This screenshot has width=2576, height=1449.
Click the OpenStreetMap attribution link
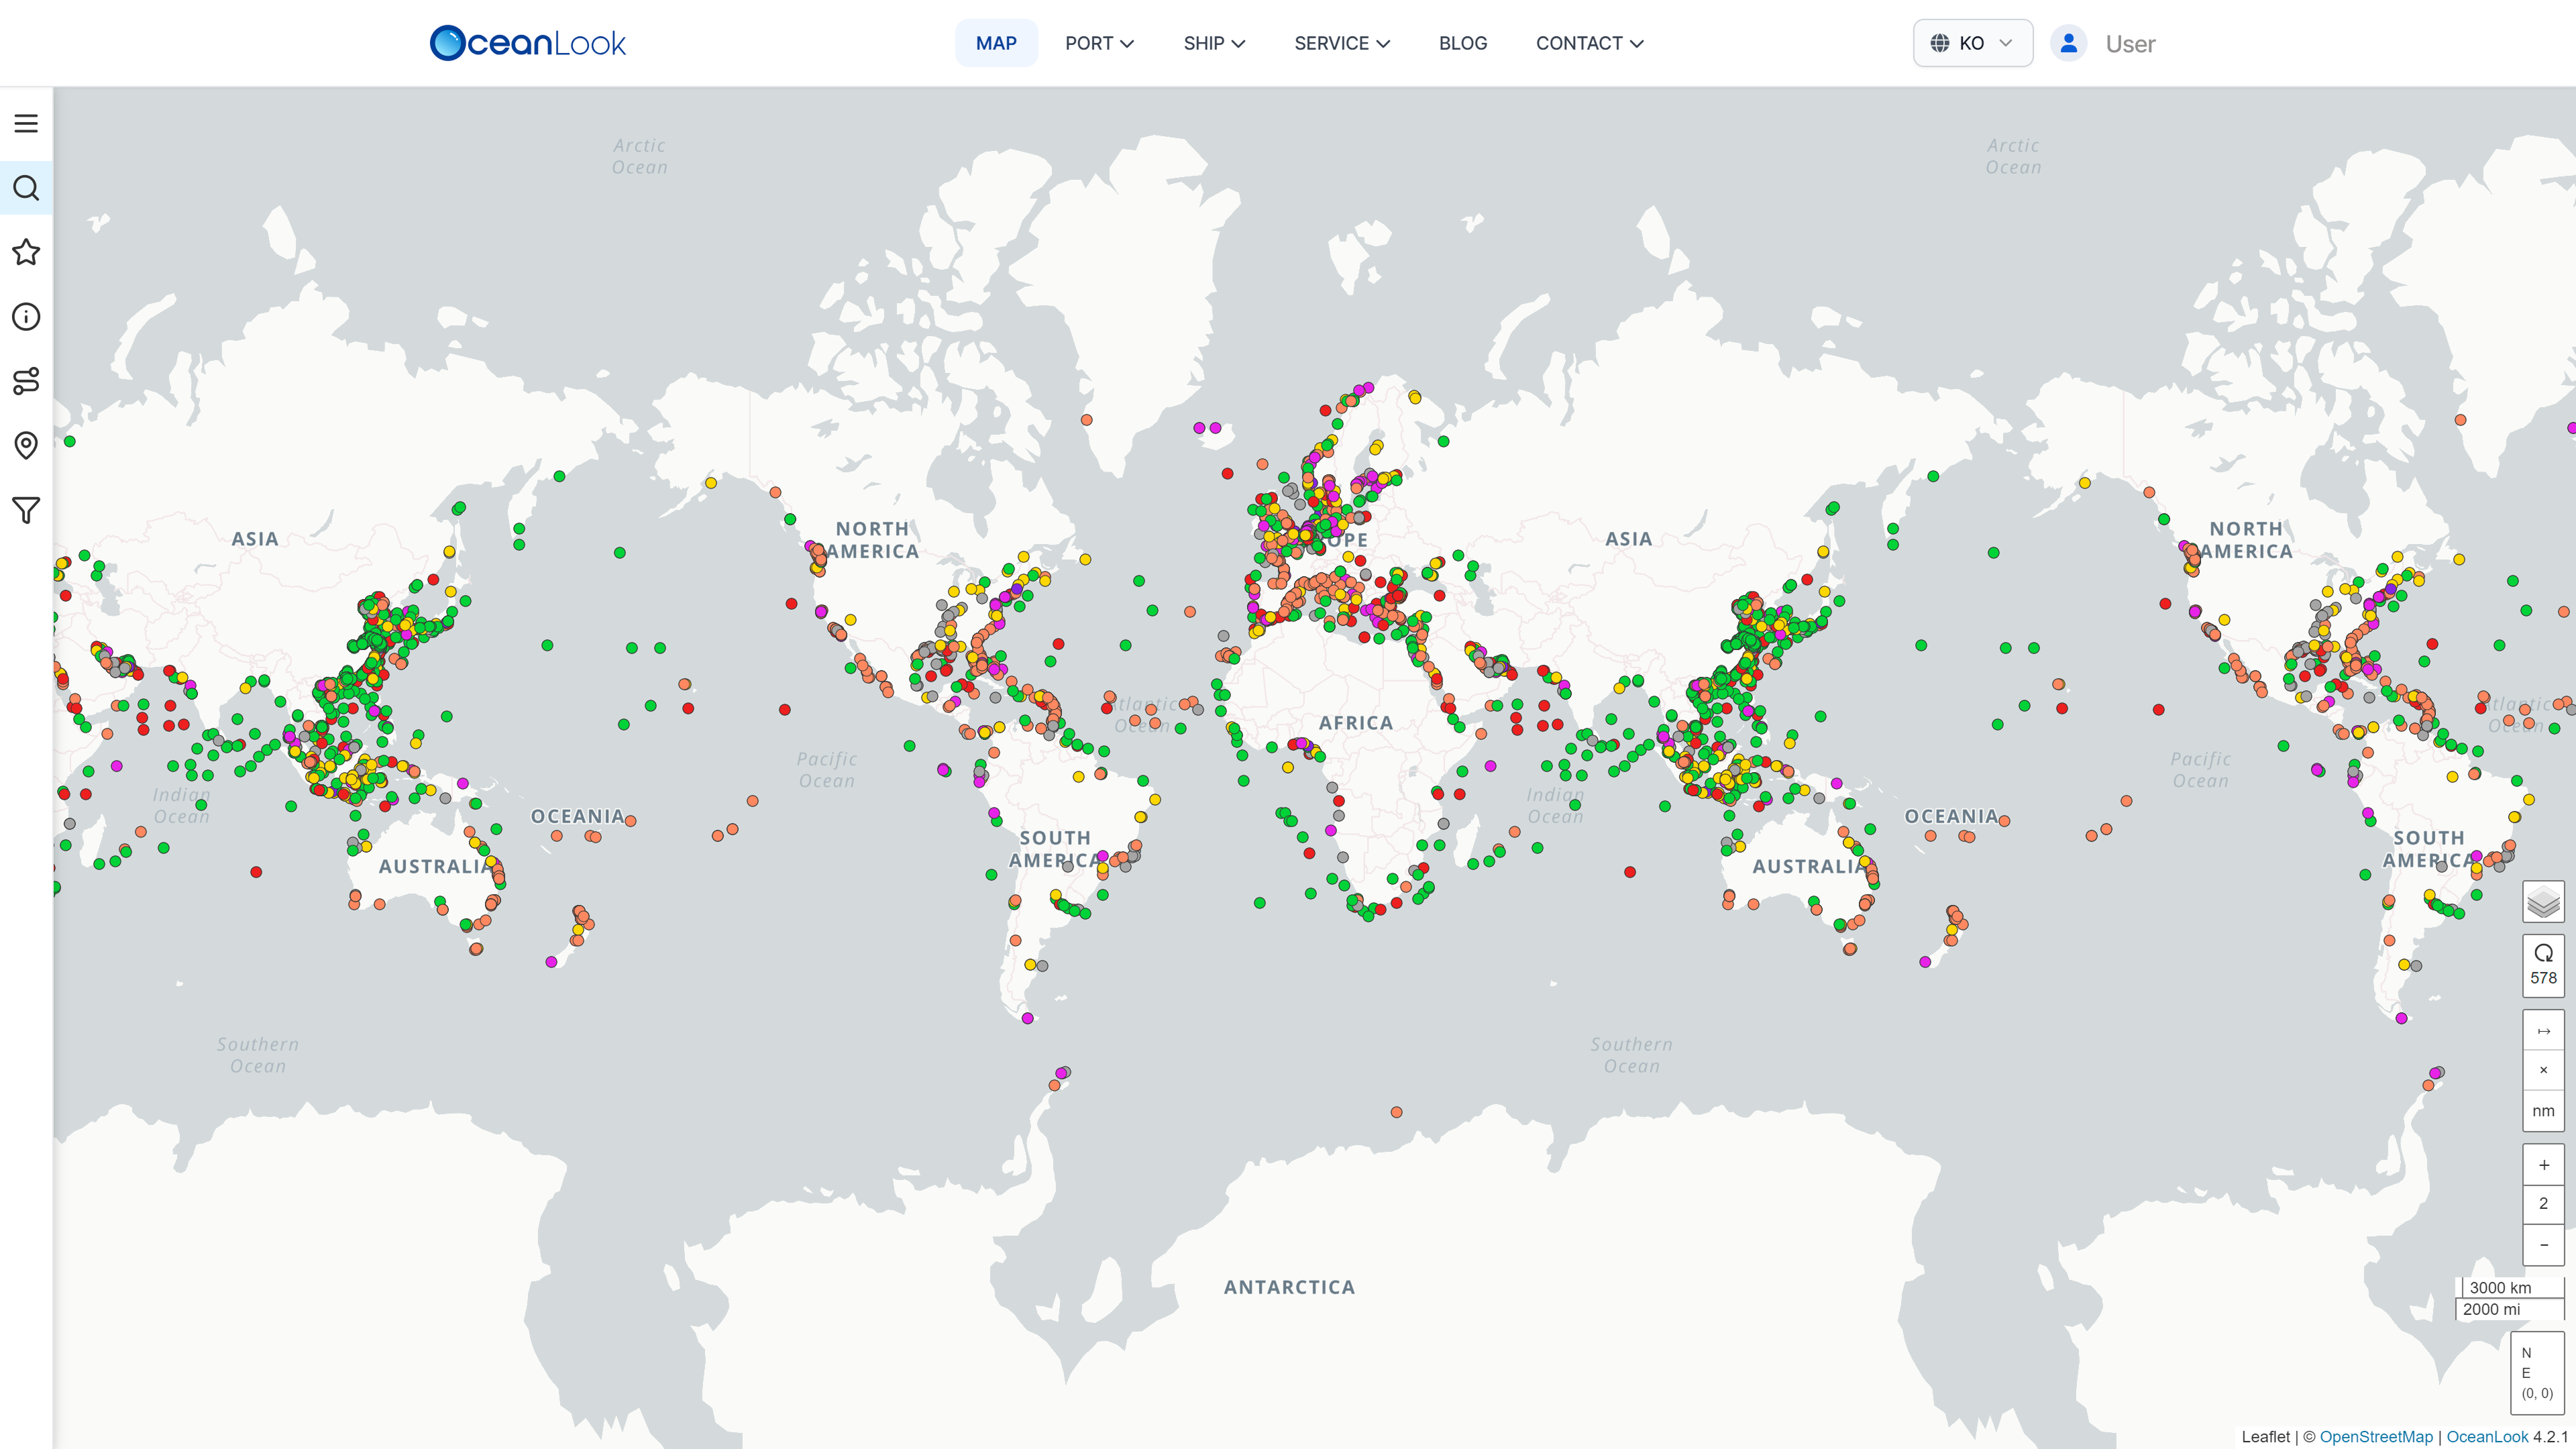point(2375,1437)
